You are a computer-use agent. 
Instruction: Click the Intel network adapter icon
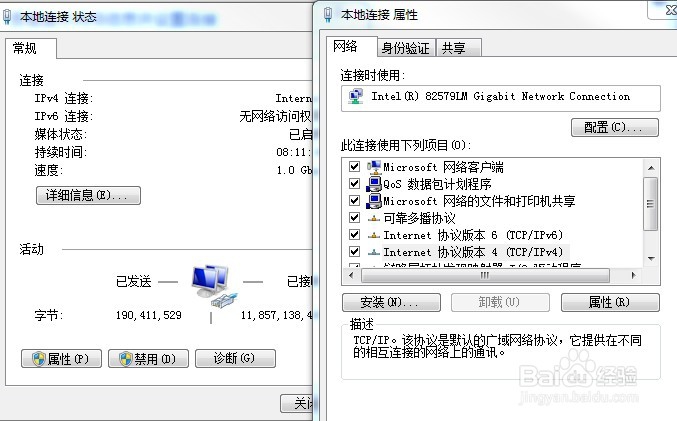[356, 96]
